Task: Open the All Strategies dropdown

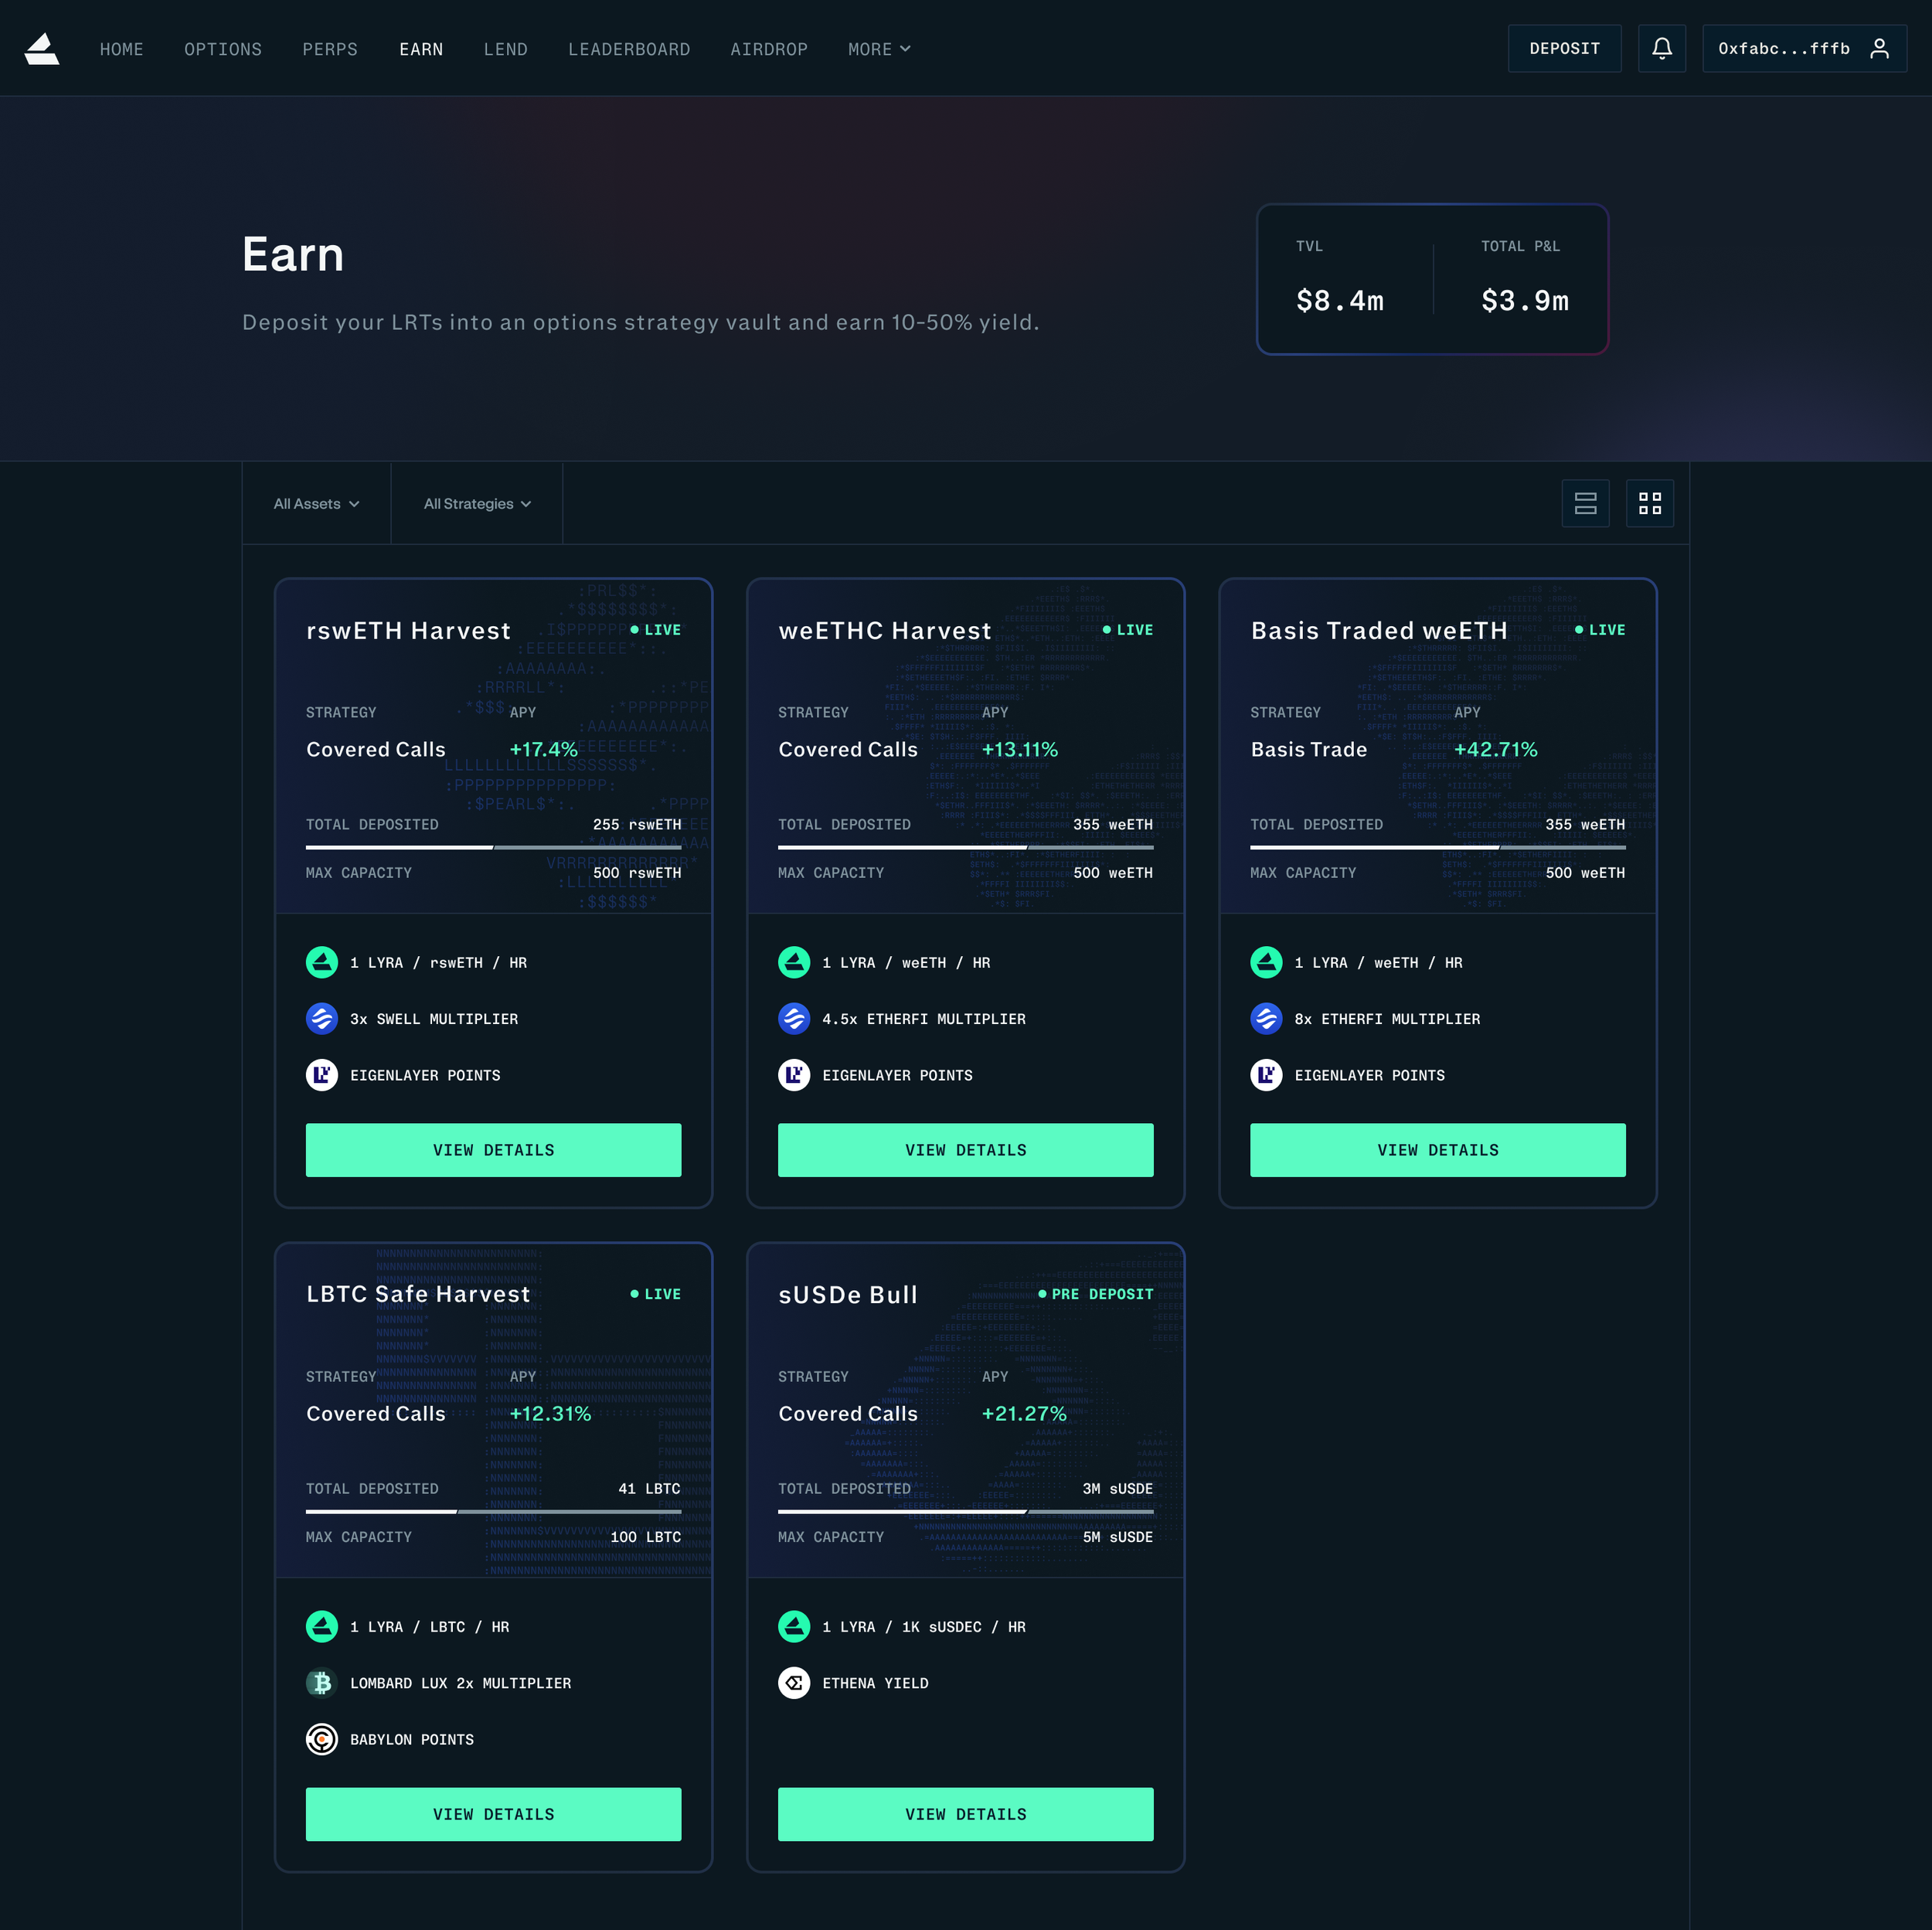Action: coord(477,503)
